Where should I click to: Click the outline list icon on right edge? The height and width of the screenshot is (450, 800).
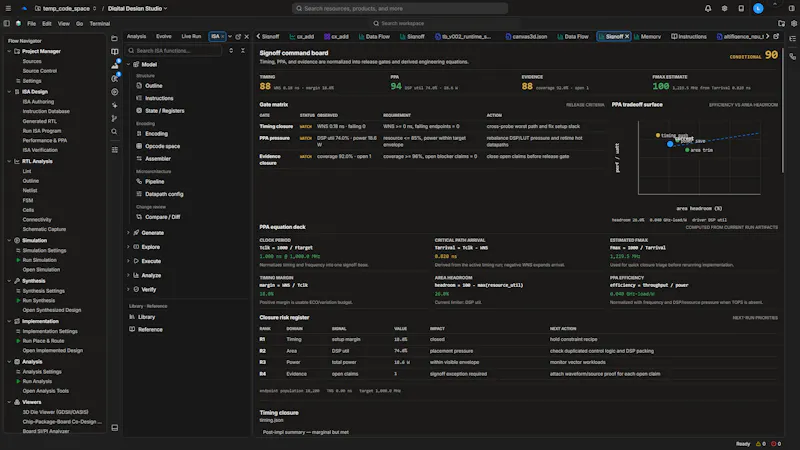click(x=792, y=39)
